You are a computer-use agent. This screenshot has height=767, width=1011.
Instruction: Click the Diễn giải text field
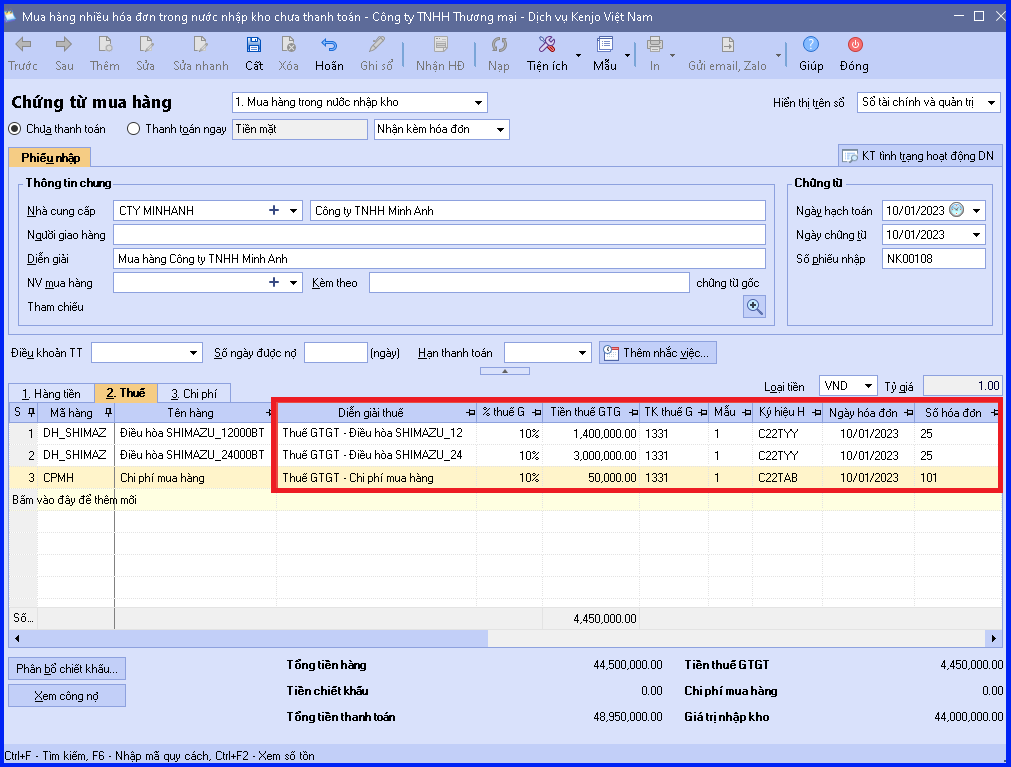click(x=440, y=259)
